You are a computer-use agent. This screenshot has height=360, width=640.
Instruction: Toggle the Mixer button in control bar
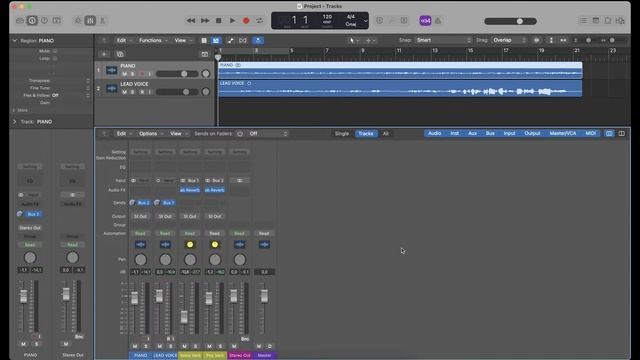90,20
